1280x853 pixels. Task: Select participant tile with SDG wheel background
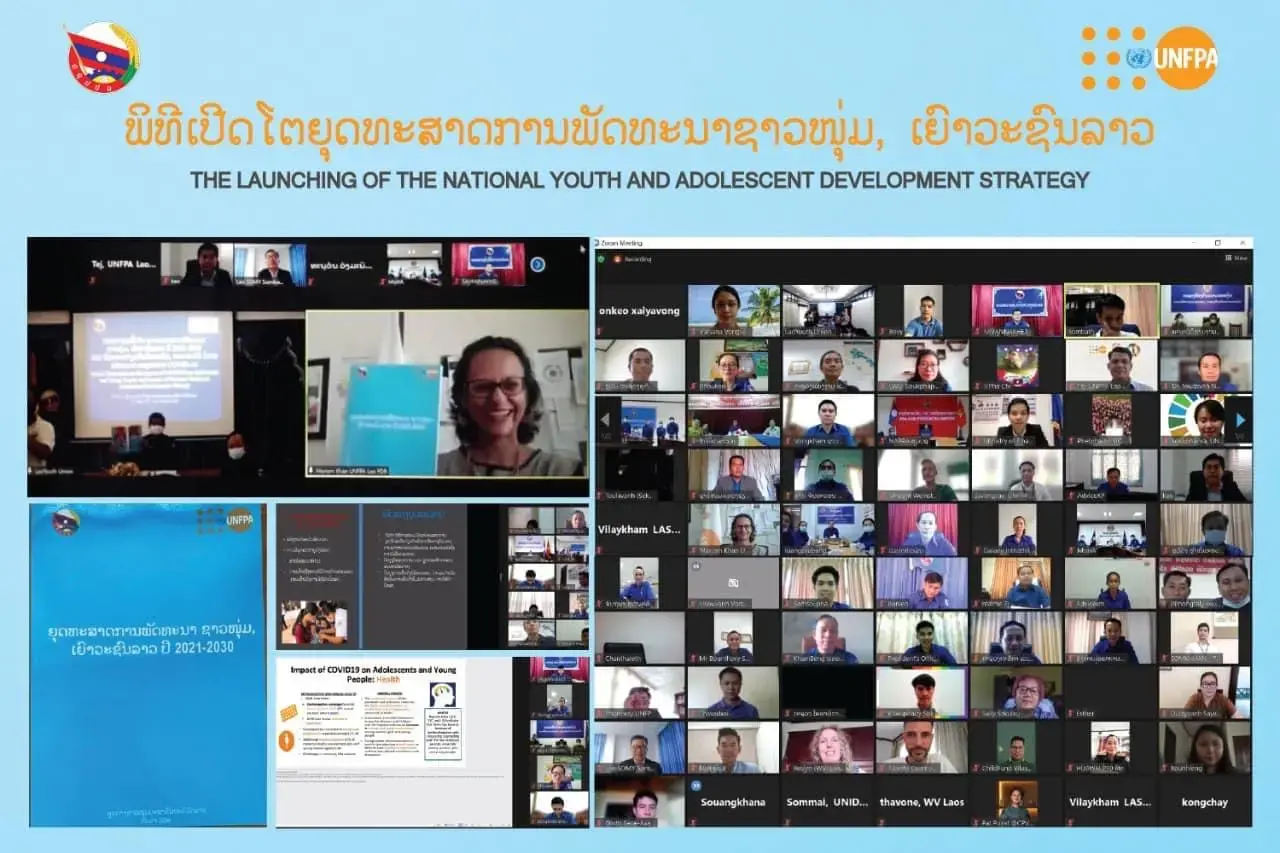coord(1205,420)
